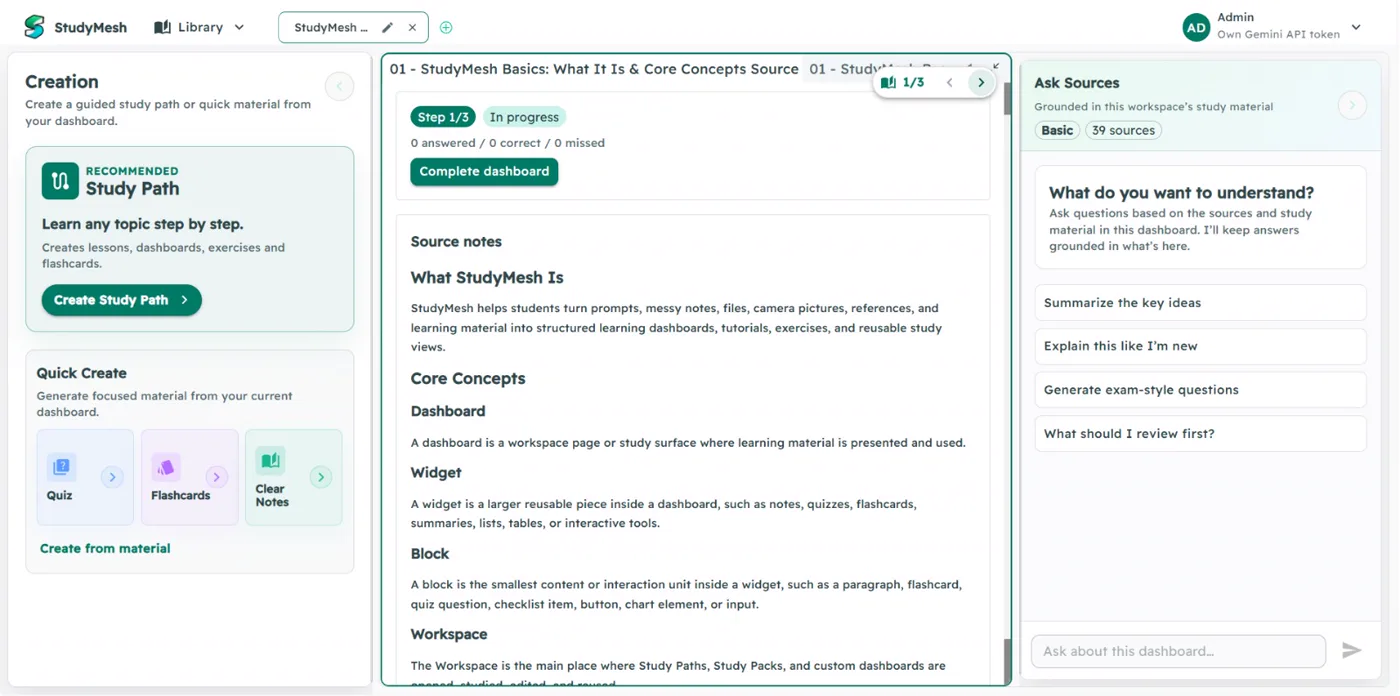This screenshot has width=1400, height=696.
Task: Click the Study Path route icon
Action: point(60,181)
